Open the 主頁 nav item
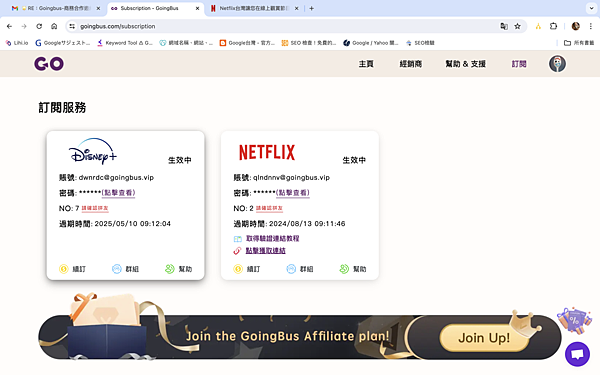The width and height of the screenshot is (600, 375). pos(366,64)
